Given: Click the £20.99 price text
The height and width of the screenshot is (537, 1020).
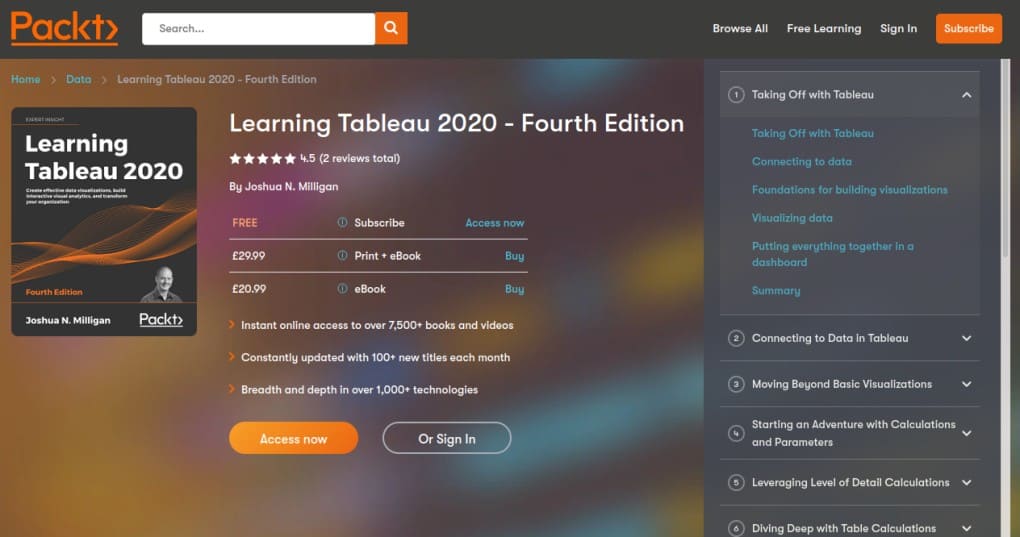Looking at the screenshot, I should [x=248, y=289].
